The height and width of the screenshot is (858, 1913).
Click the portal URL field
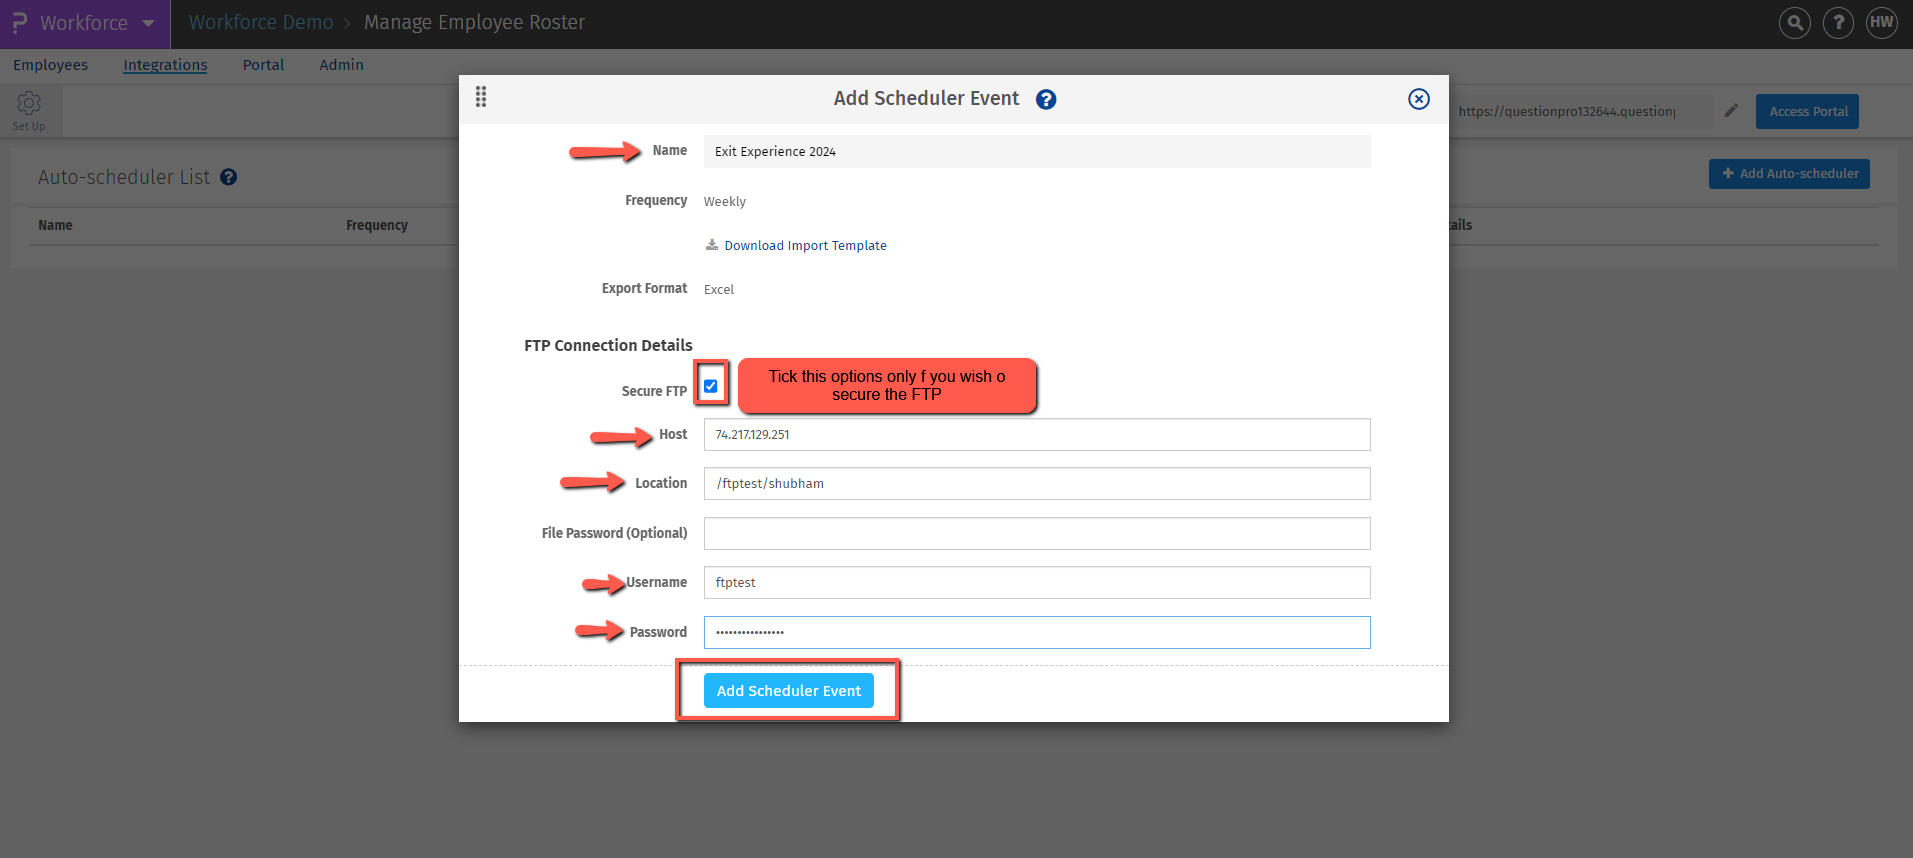point(1580,111)
